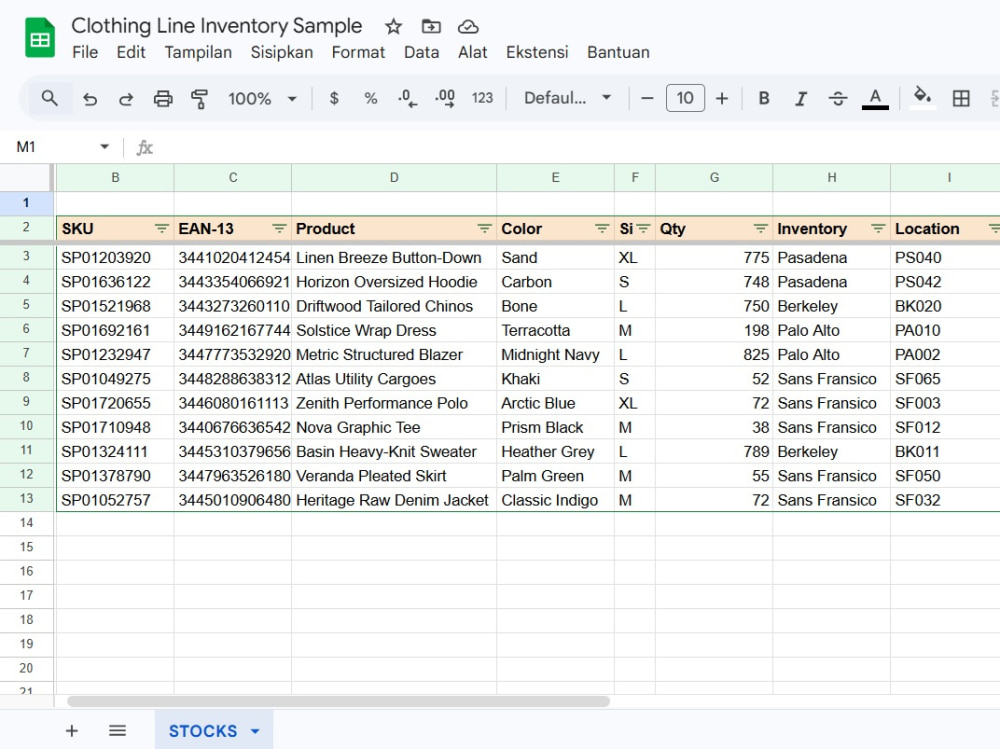This screenshot has width=1000, height=749.
Task: Format as percent
Action: pyautogui.click(x=371, y=98)
